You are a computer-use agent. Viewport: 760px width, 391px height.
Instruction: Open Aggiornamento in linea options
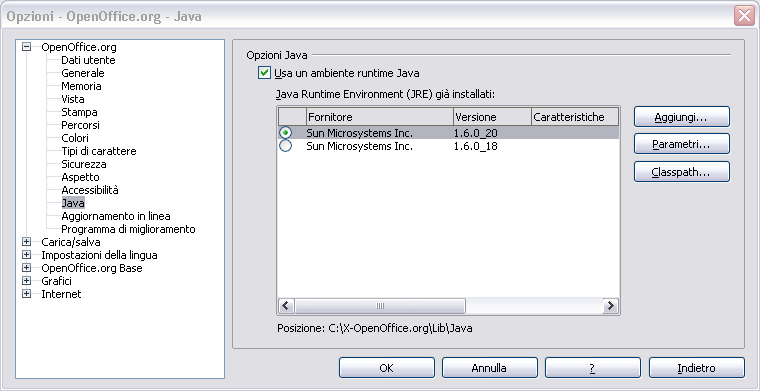[x=116, y=216]
